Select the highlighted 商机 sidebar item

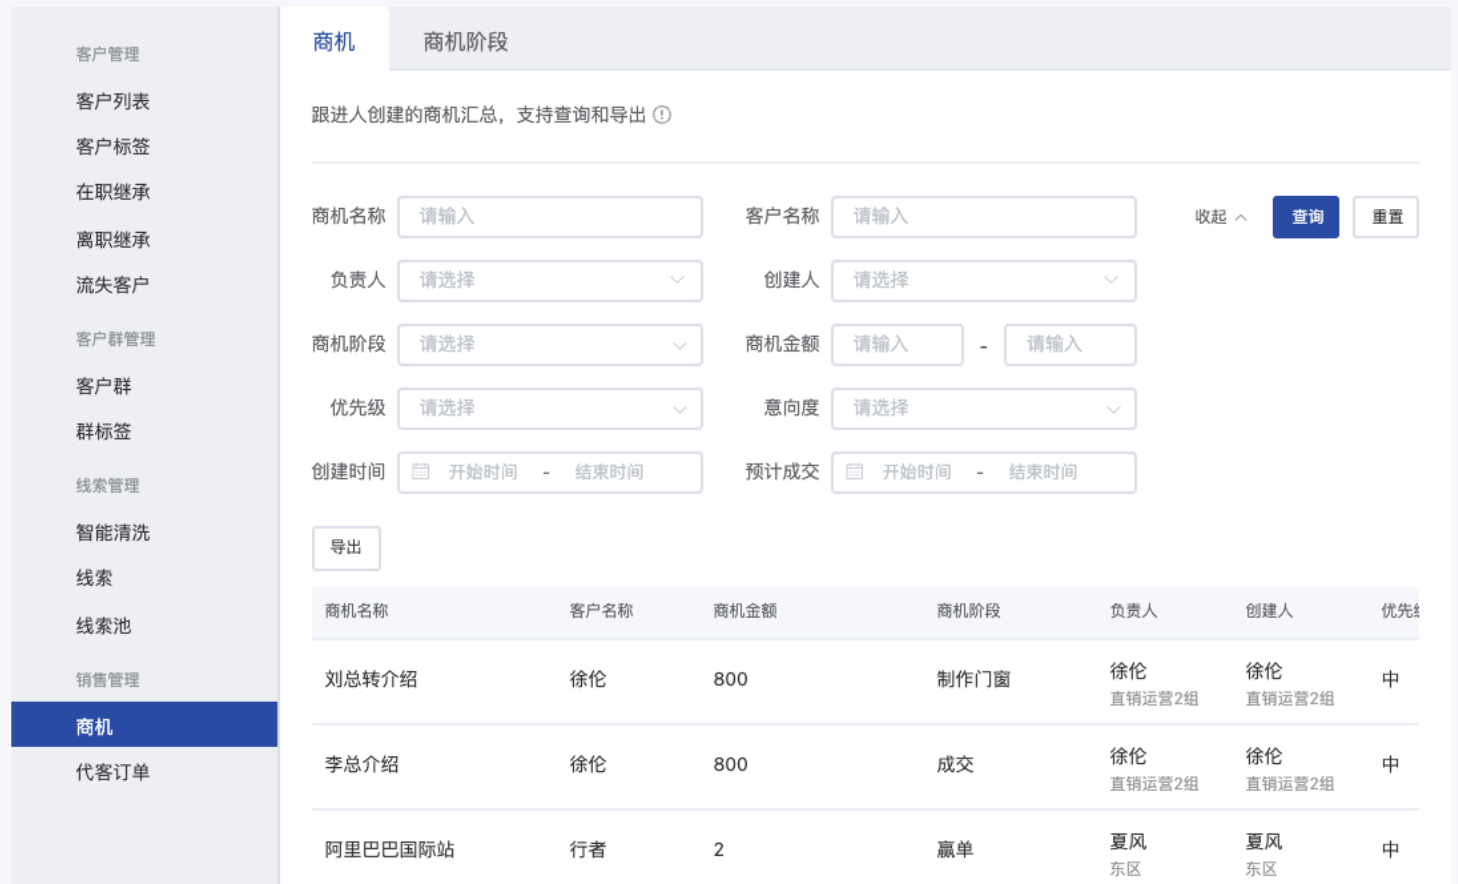point(144,725)
